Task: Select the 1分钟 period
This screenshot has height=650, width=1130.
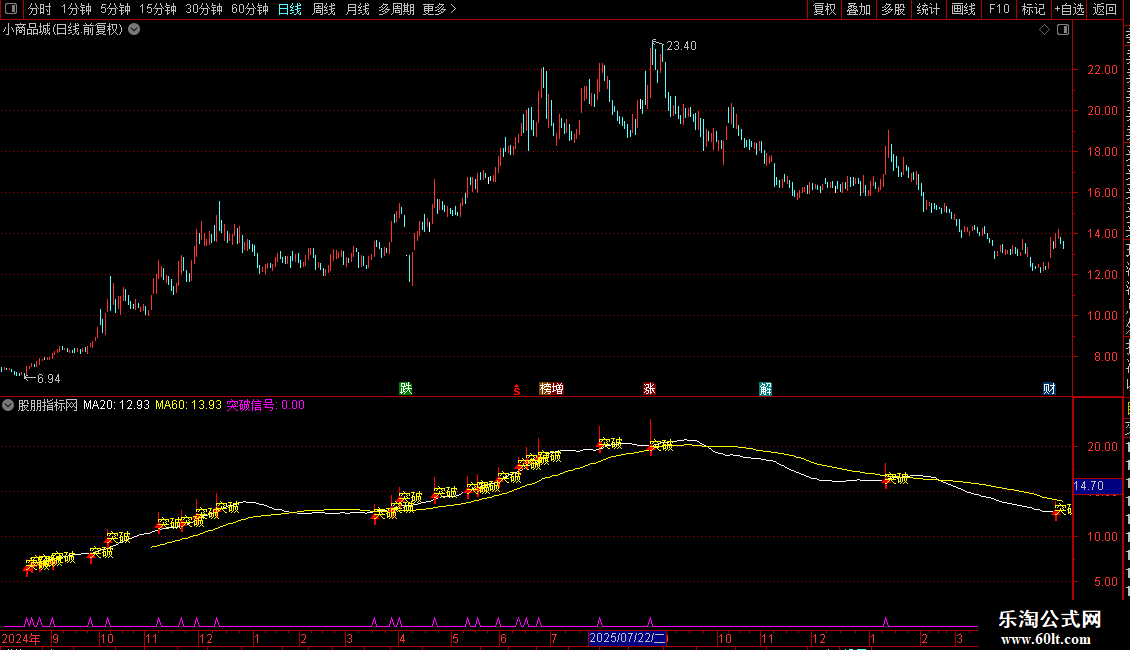Action: [76, 9]
